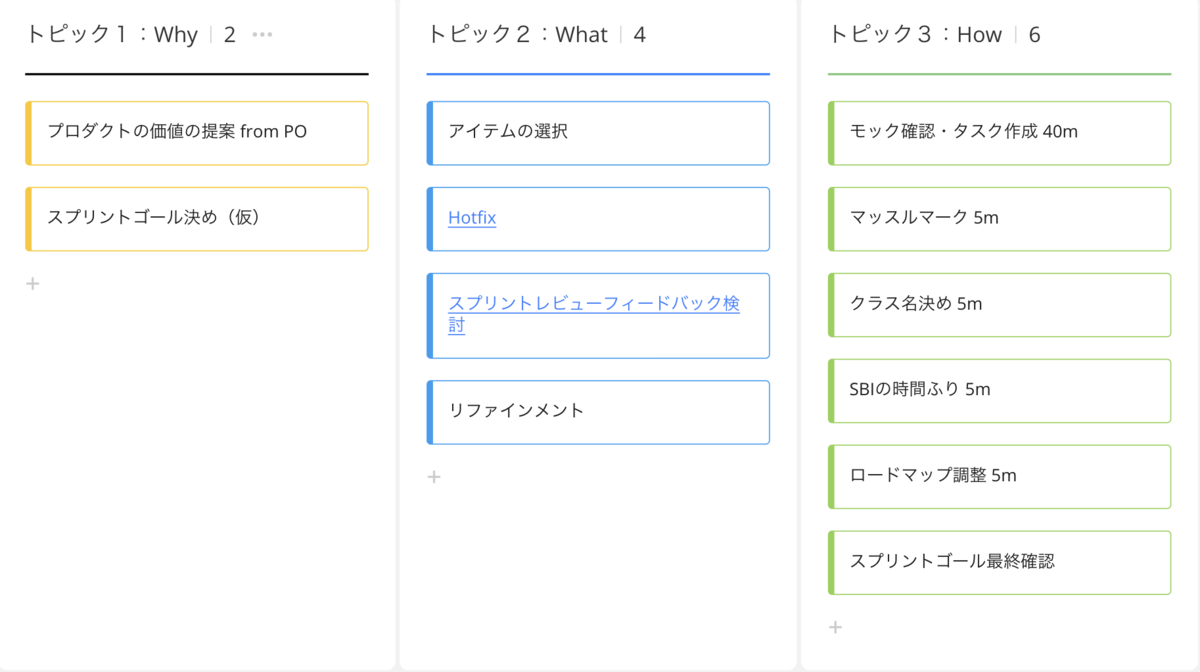1200x672 pixels.
Task: Select the クラス名決め 5m card
Action: coord(999,305)
